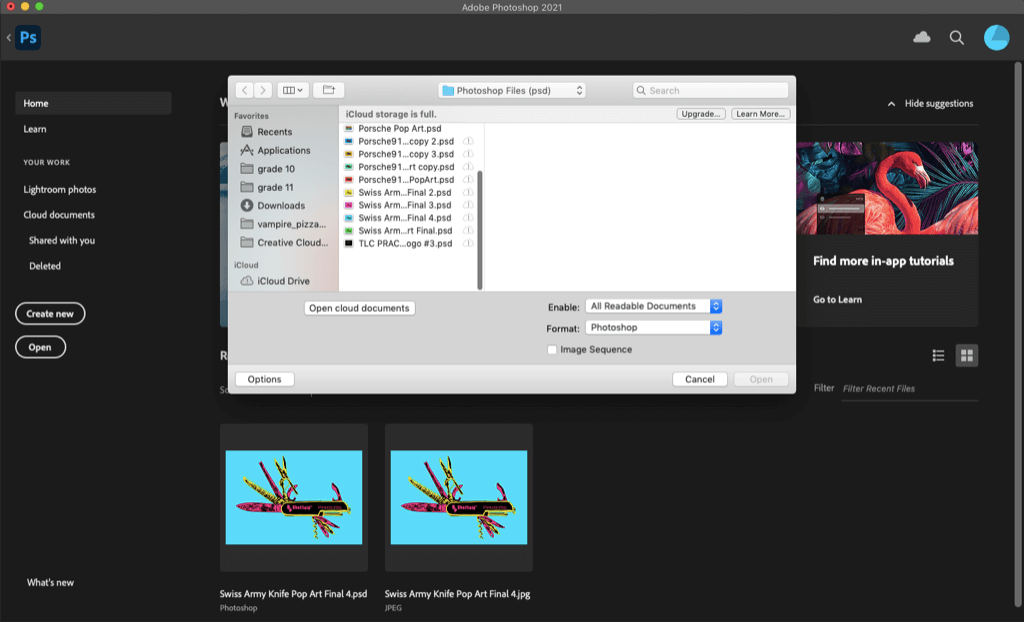Open the Learn section in sidebar
The image size is (1024, 622).
pyautogui.click(x=35, y=129)
